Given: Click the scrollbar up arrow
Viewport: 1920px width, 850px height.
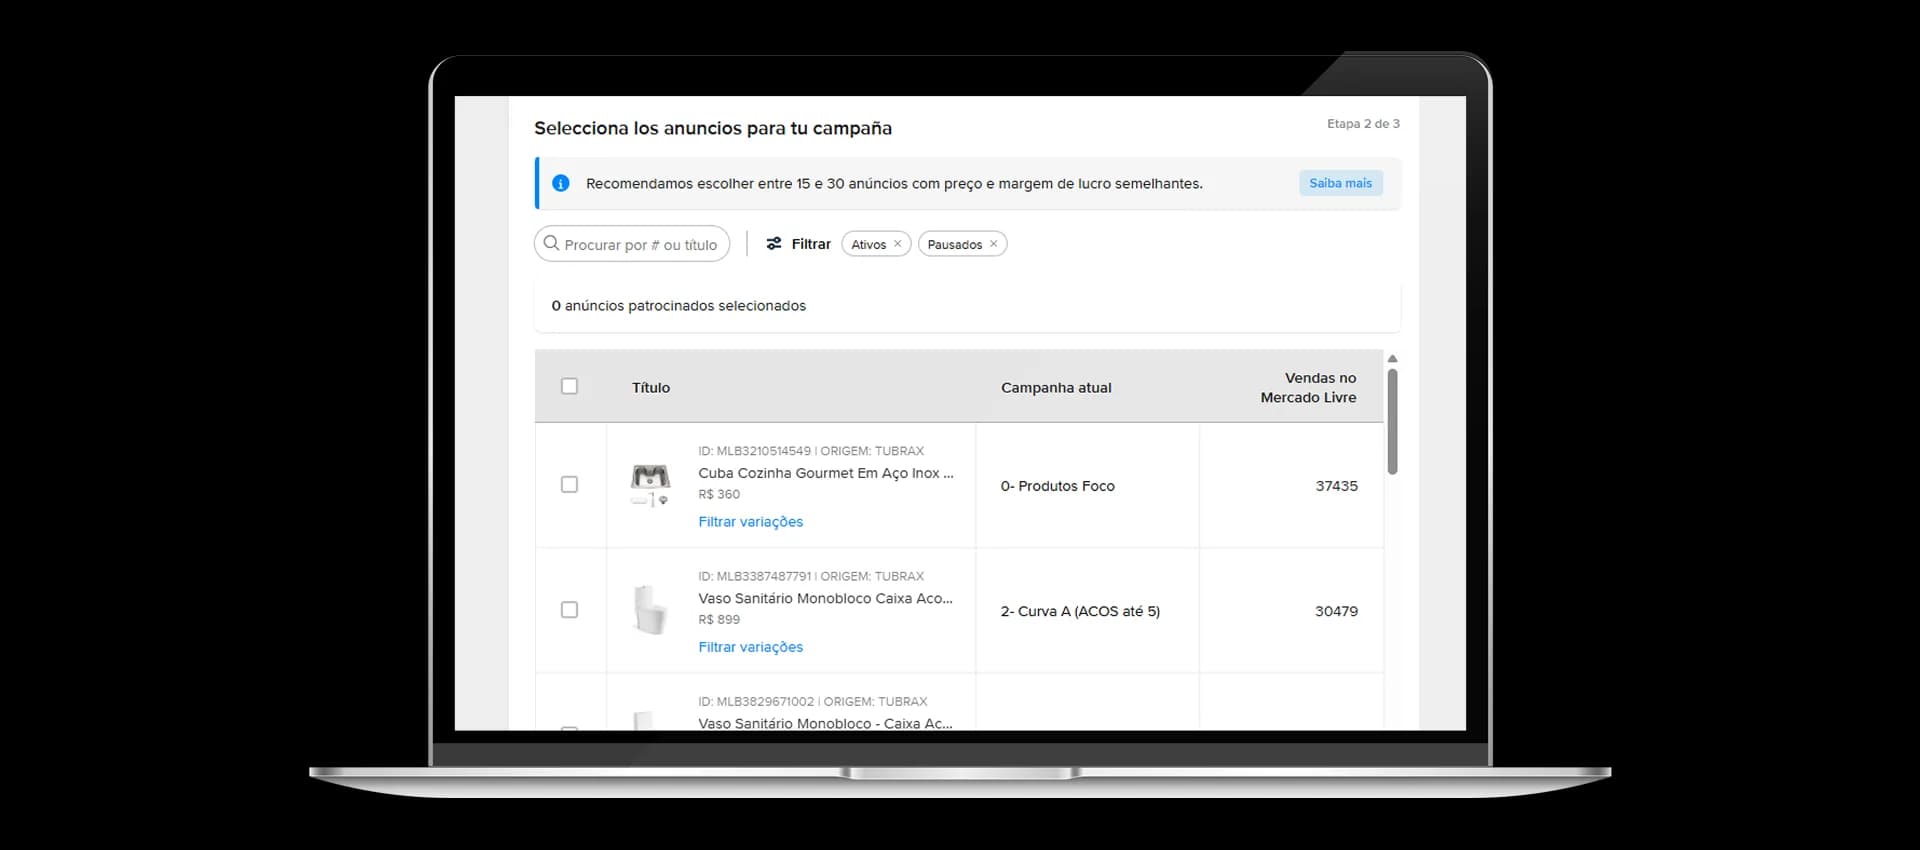Looking at the screenshot, I should (x=1392, y=358).
